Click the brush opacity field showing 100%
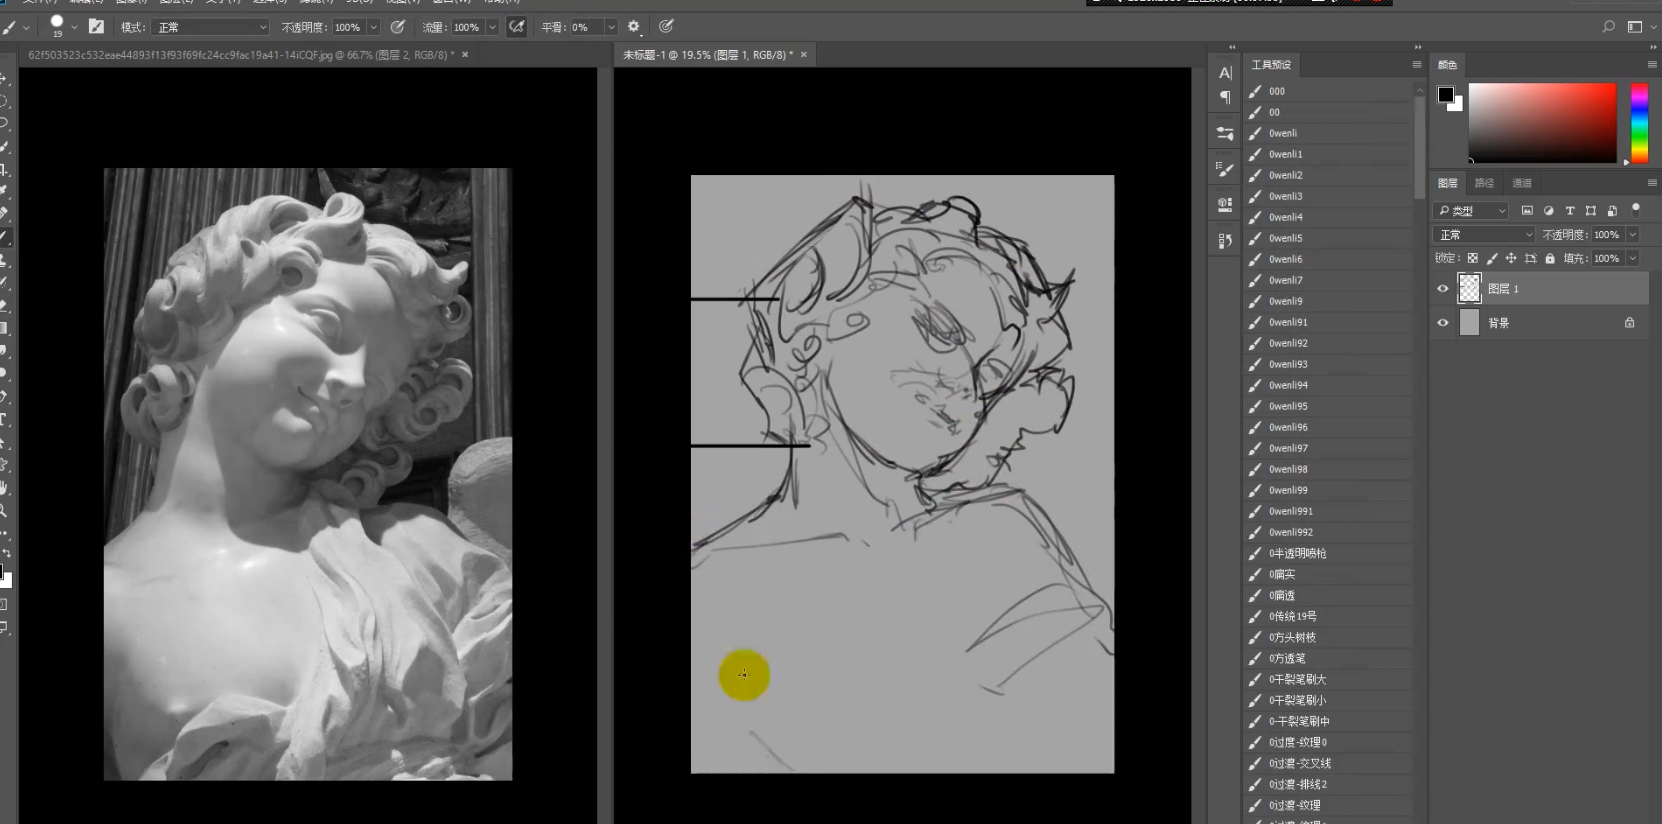Viewport: 1662px width, 824px height. pos(348,27)
